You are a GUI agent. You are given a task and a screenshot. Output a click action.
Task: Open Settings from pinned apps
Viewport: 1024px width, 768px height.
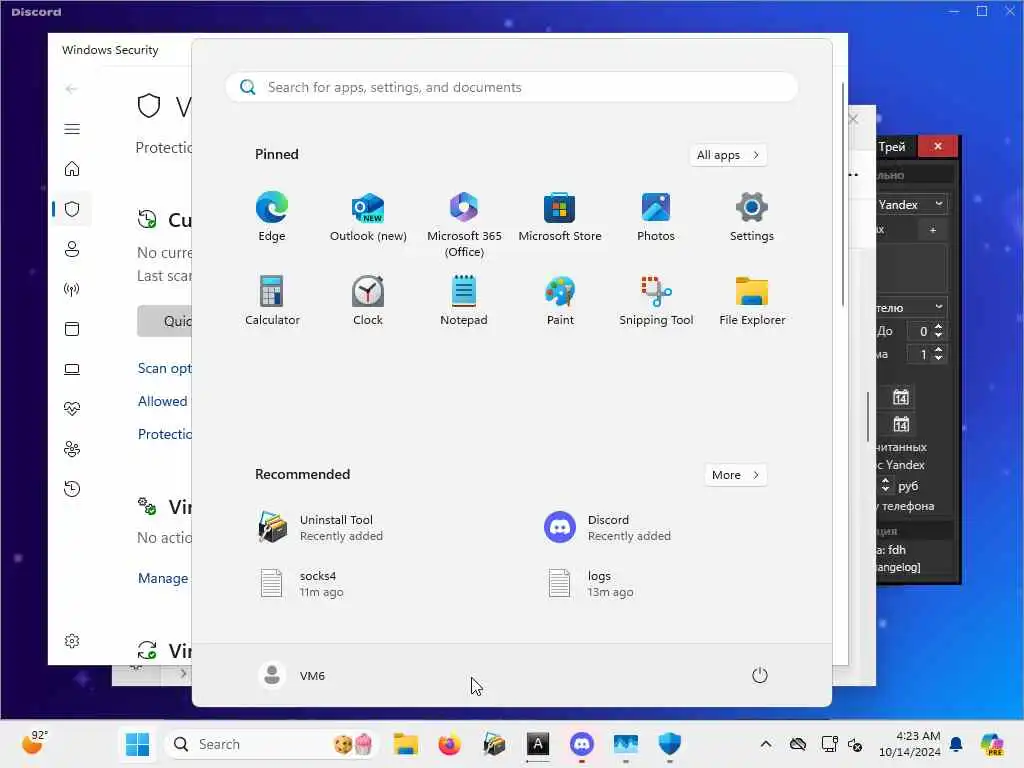click(x=752, y=217)
